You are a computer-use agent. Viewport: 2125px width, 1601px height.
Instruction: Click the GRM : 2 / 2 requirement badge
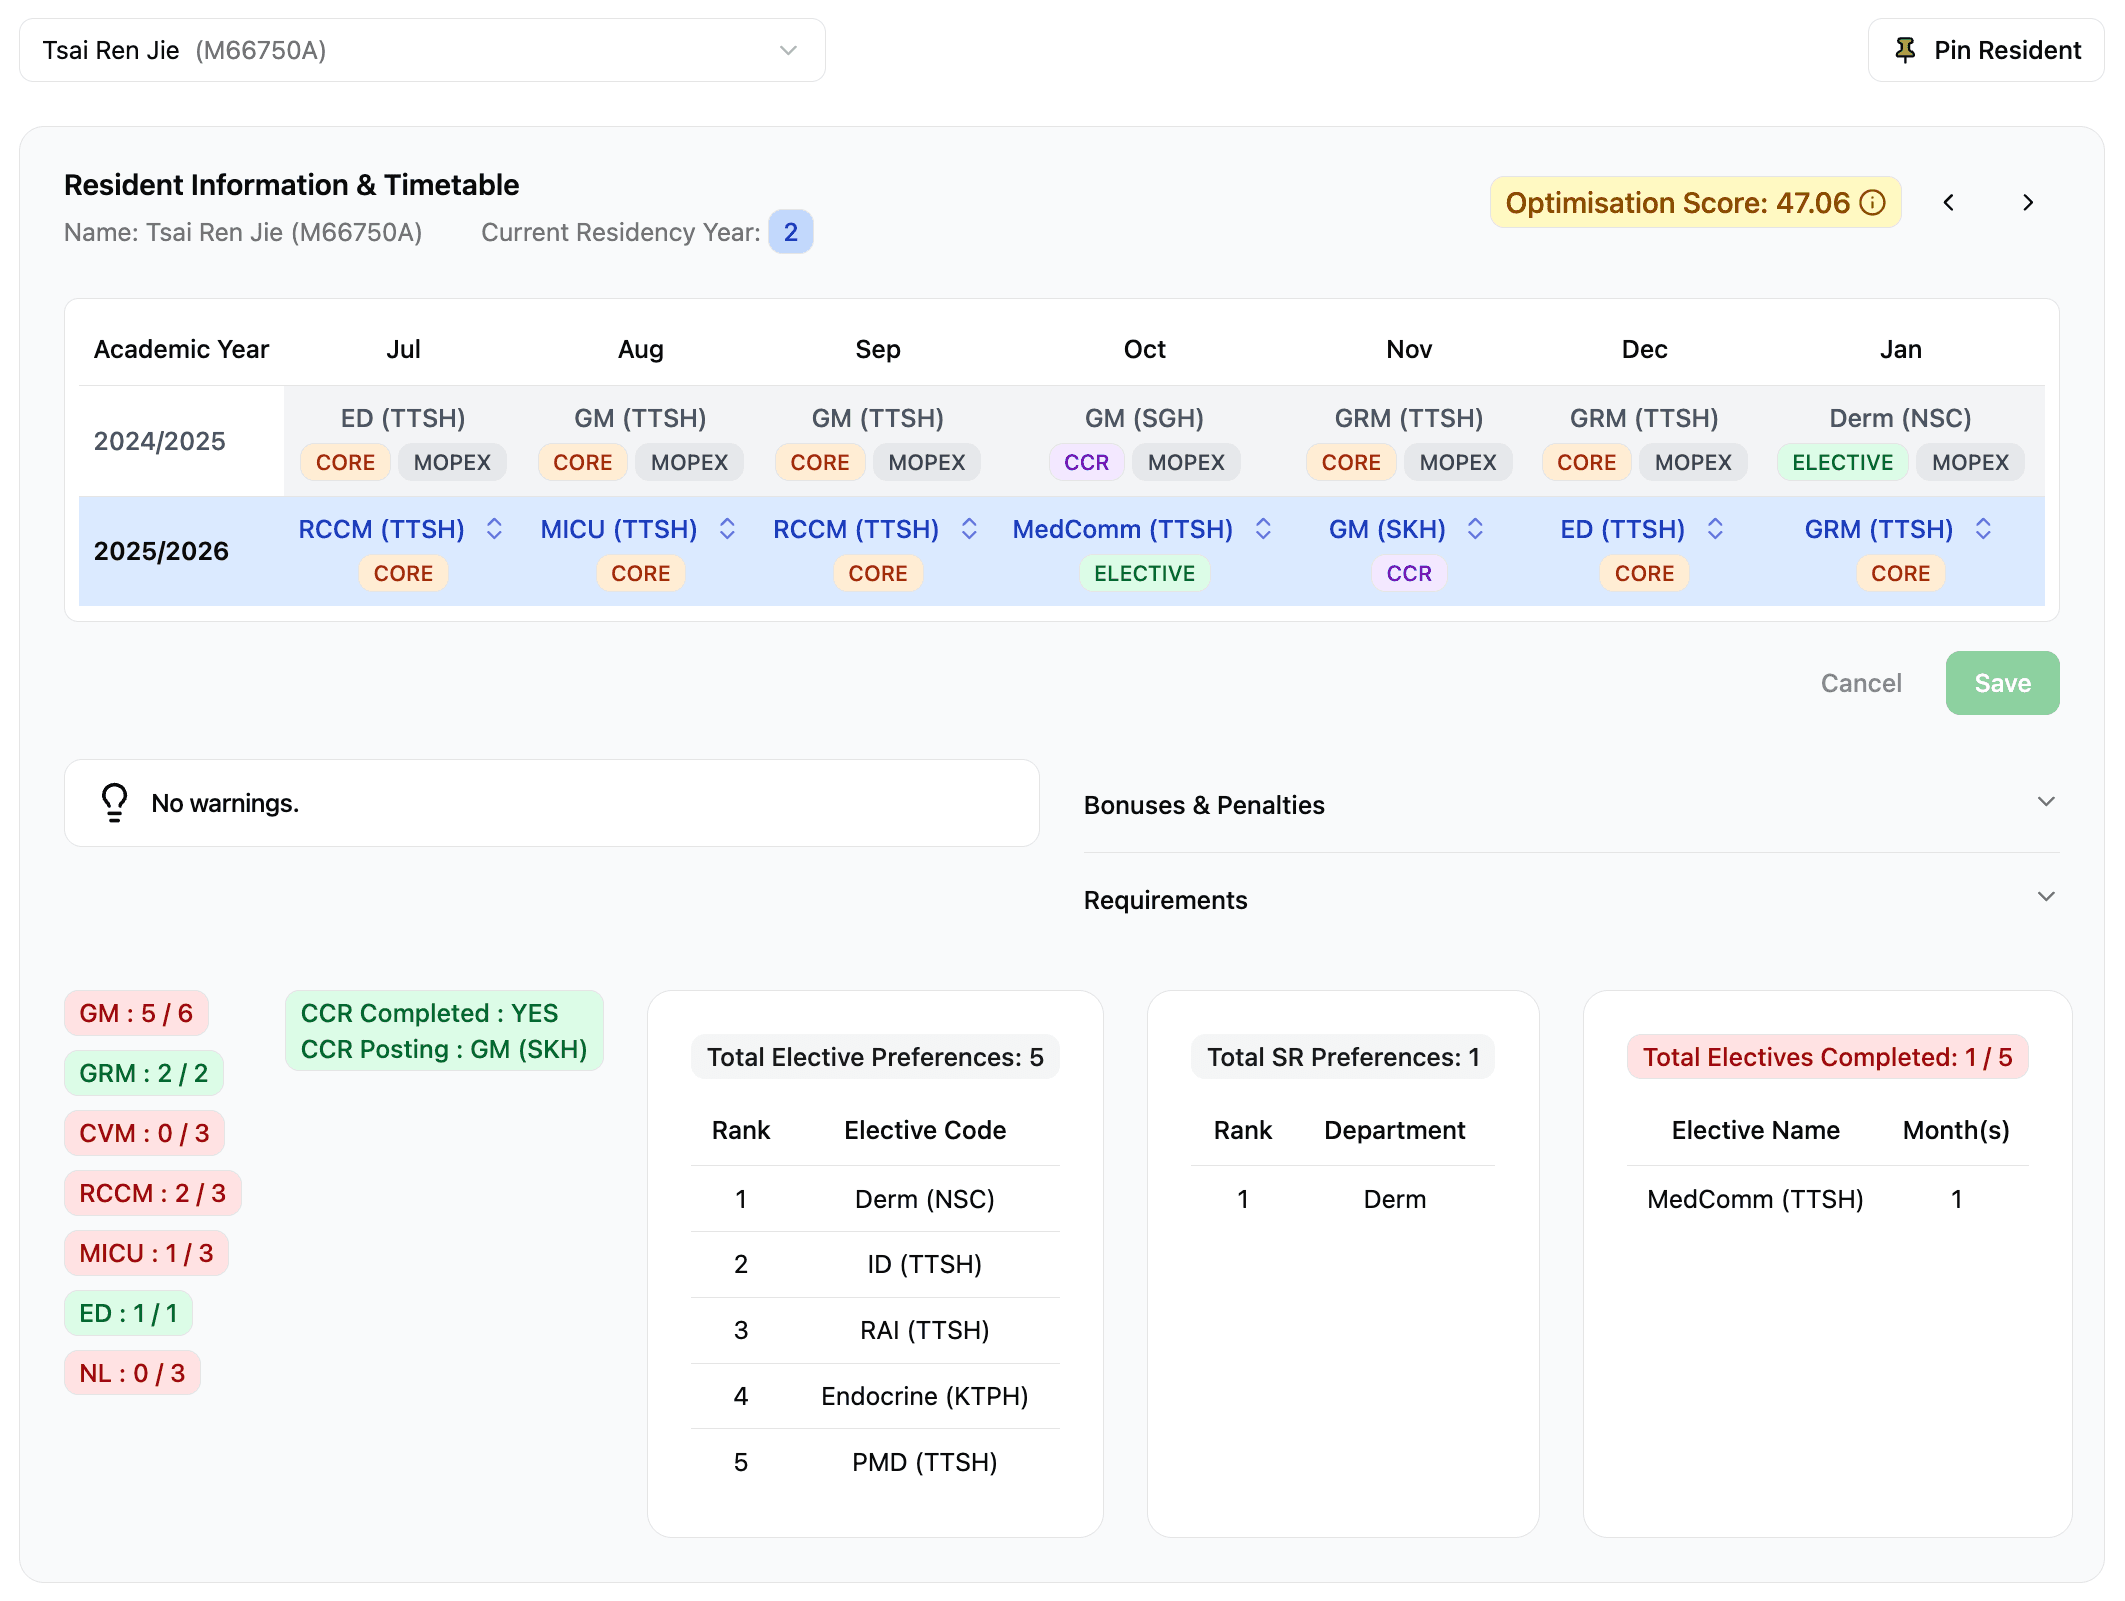[x=144, y=1073]
